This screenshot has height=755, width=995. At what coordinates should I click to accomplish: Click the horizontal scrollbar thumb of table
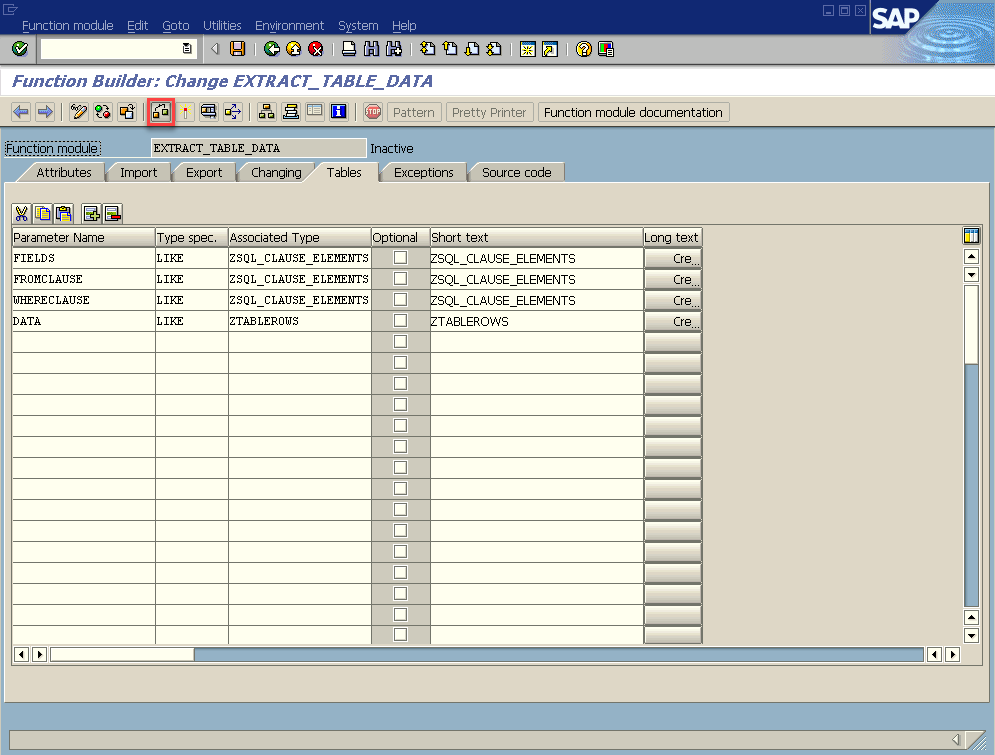122,654
